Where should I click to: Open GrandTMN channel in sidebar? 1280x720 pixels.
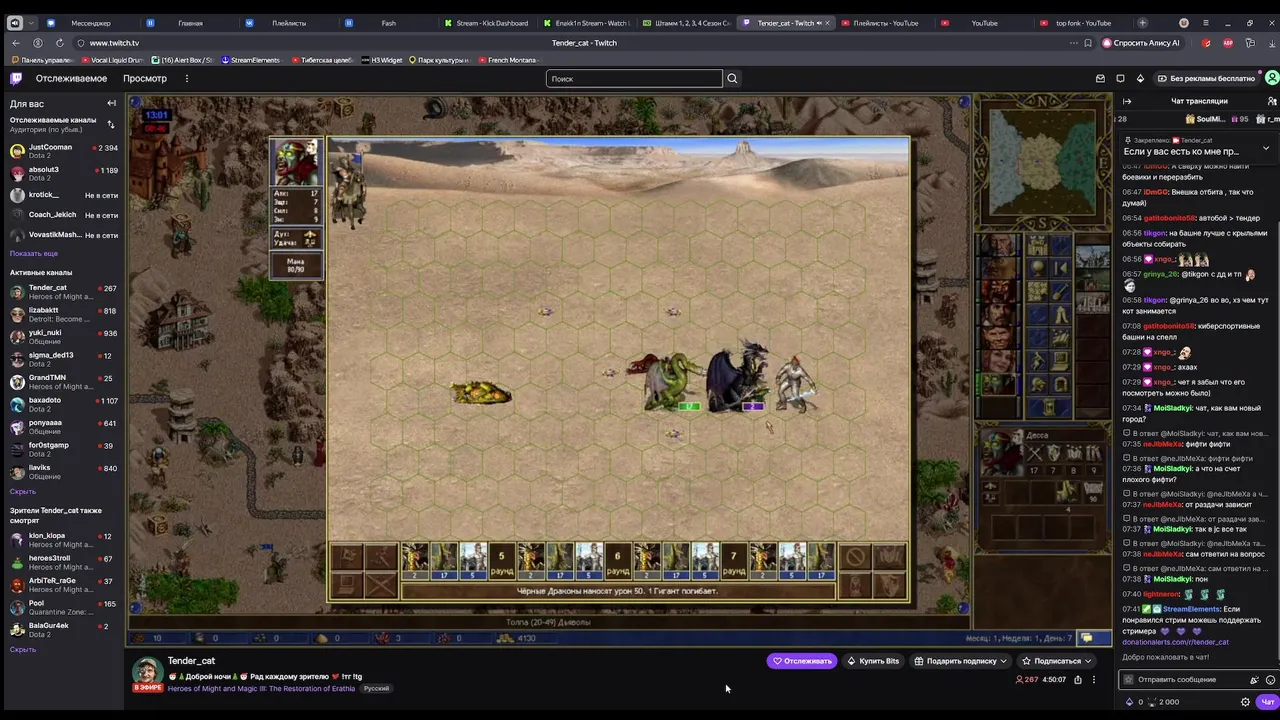pyautogui.click(x=63, y=382)
